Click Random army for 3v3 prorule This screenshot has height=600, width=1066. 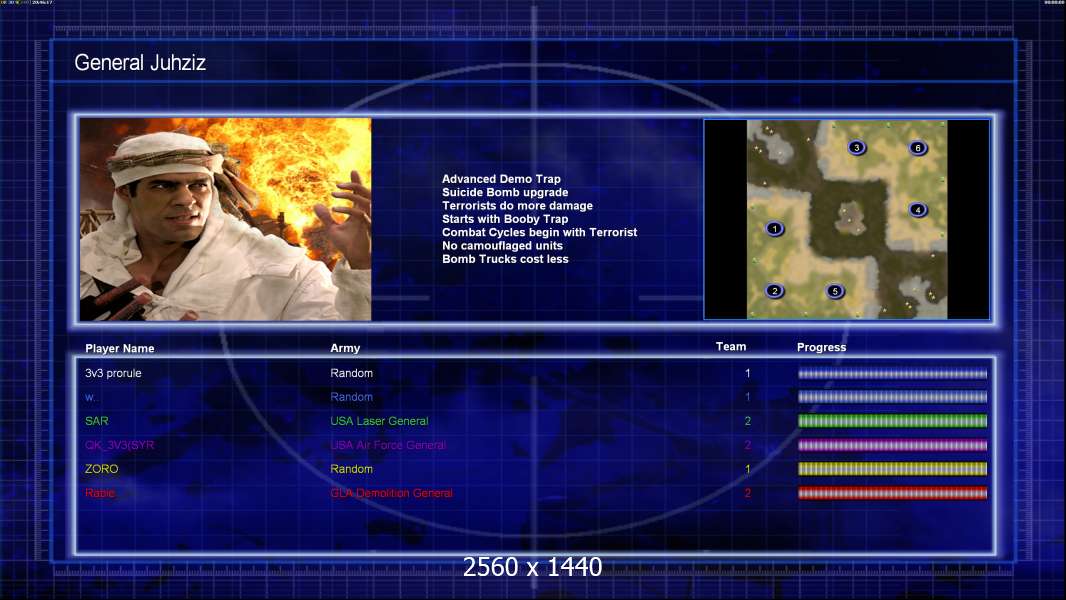(x=351, y=373)
